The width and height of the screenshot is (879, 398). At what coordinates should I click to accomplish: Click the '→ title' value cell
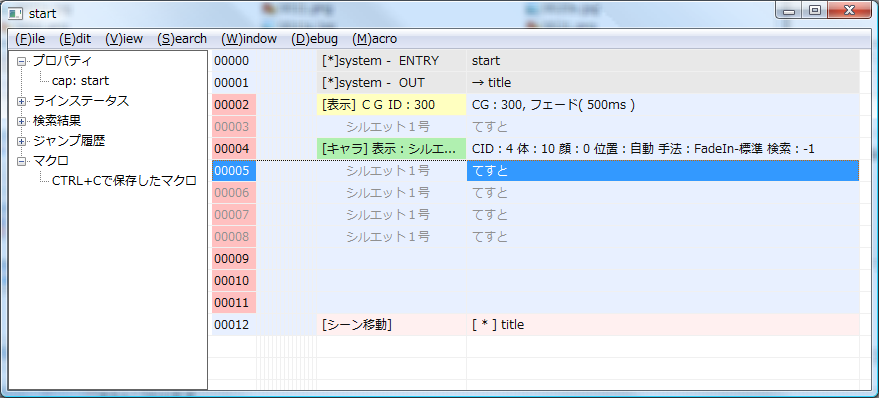[663, 82]
